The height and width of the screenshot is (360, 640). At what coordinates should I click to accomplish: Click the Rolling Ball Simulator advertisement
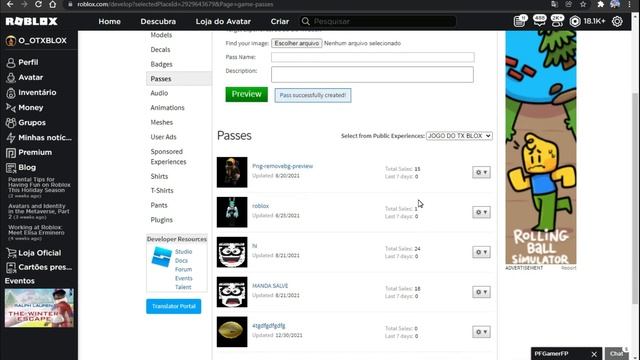pos(541,147)
